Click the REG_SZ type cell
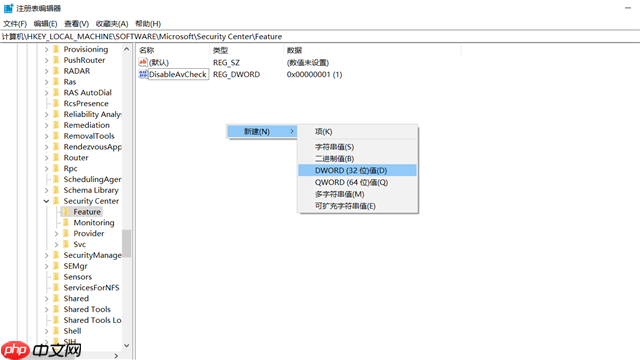Screen dimensions: 640x360 click(226, 62)
